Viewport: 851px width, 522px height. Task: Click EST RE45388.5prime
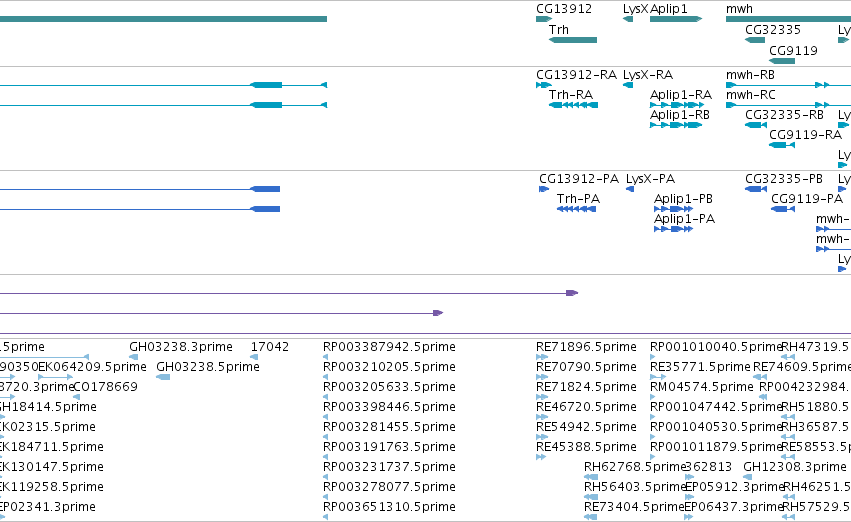click(x=586, y=447)
